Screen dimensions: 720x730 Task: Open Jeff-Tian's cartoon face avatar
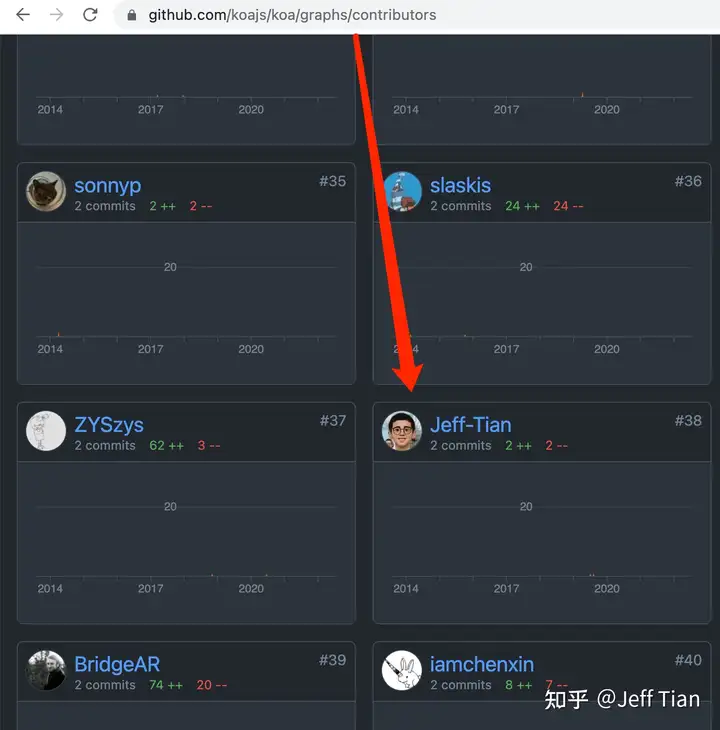pyautogui.click(x=402, y=431)
